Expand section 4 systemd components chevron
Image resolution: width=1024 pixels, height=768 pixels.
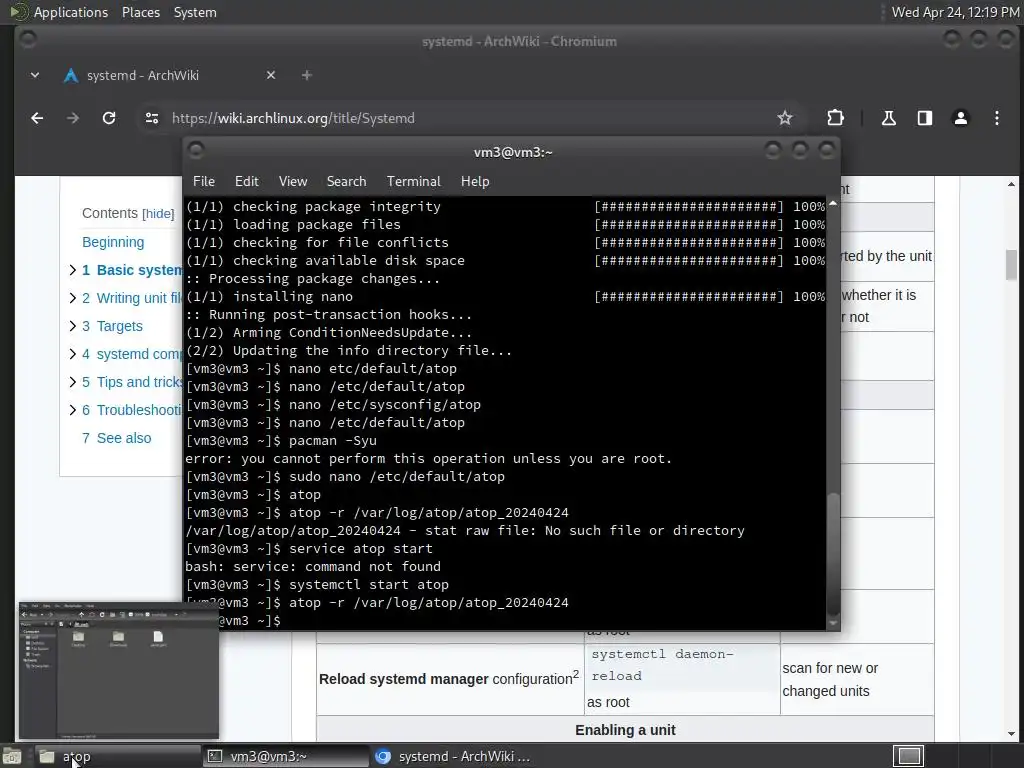coord(72,354)
